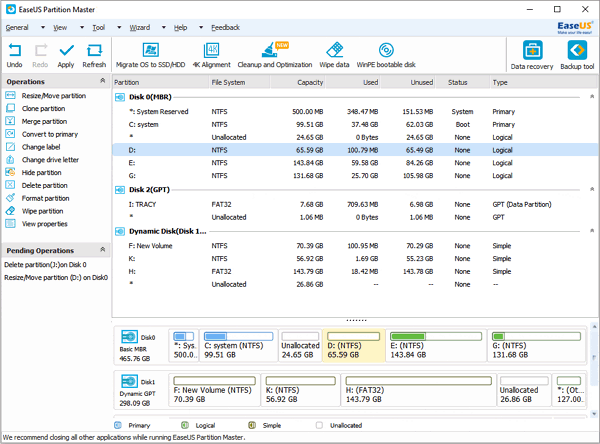Select the System Reserved partition row

pyautogui.click(x=355, y=111)
